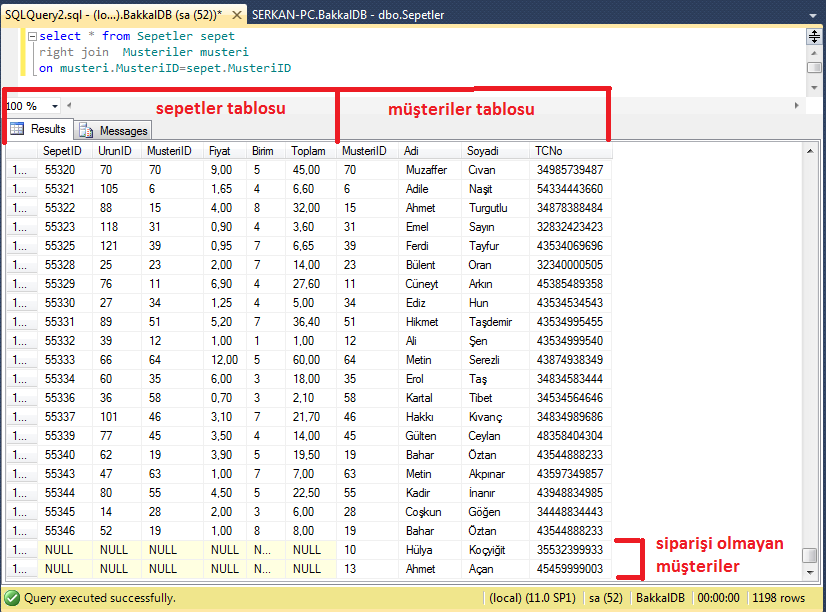The width and height of the screenshot is (826, 612).
Task: Open the active files dropdown arrow
Action: tap(813, 16)
